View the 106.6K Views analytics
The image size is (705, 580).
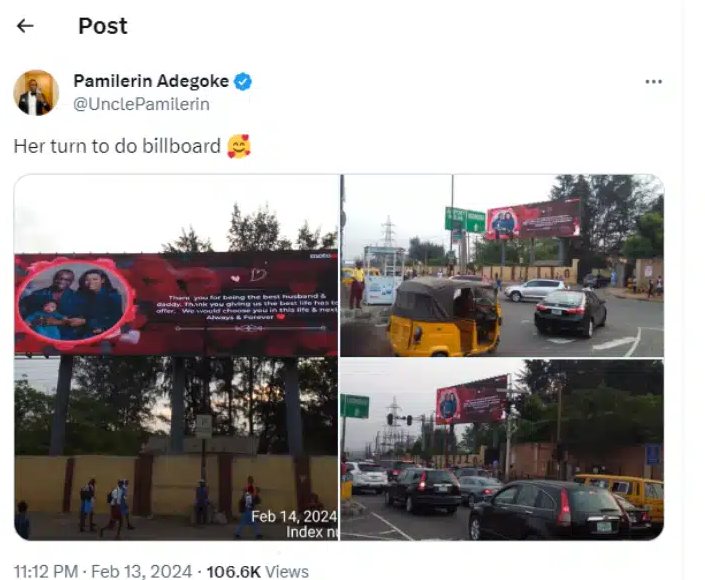click(258, 572)
